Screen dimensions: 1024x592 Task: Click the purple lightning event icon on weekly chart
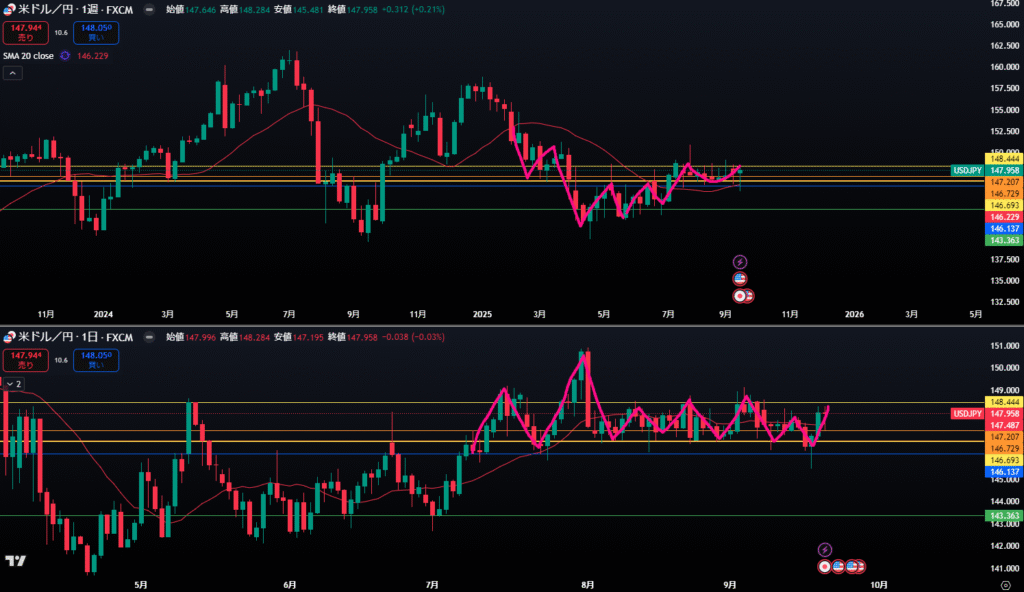[741, 260]
